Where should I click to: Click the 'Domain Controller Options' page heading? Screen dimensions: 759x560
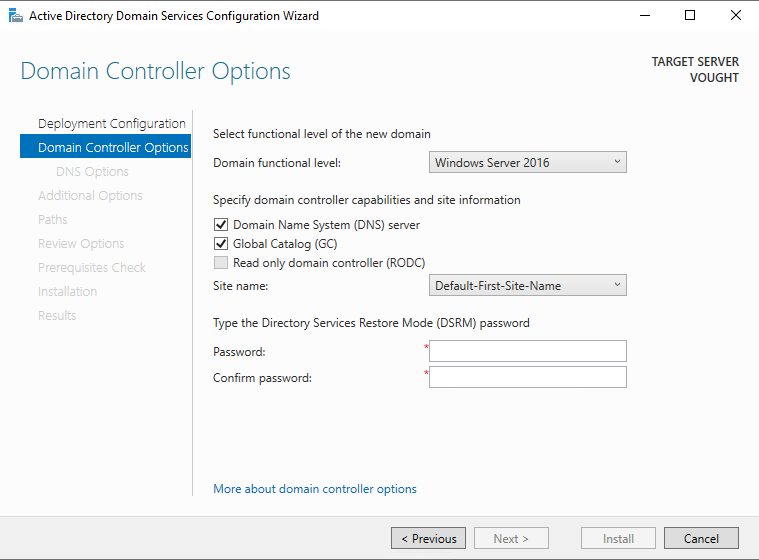click(155, 71)
